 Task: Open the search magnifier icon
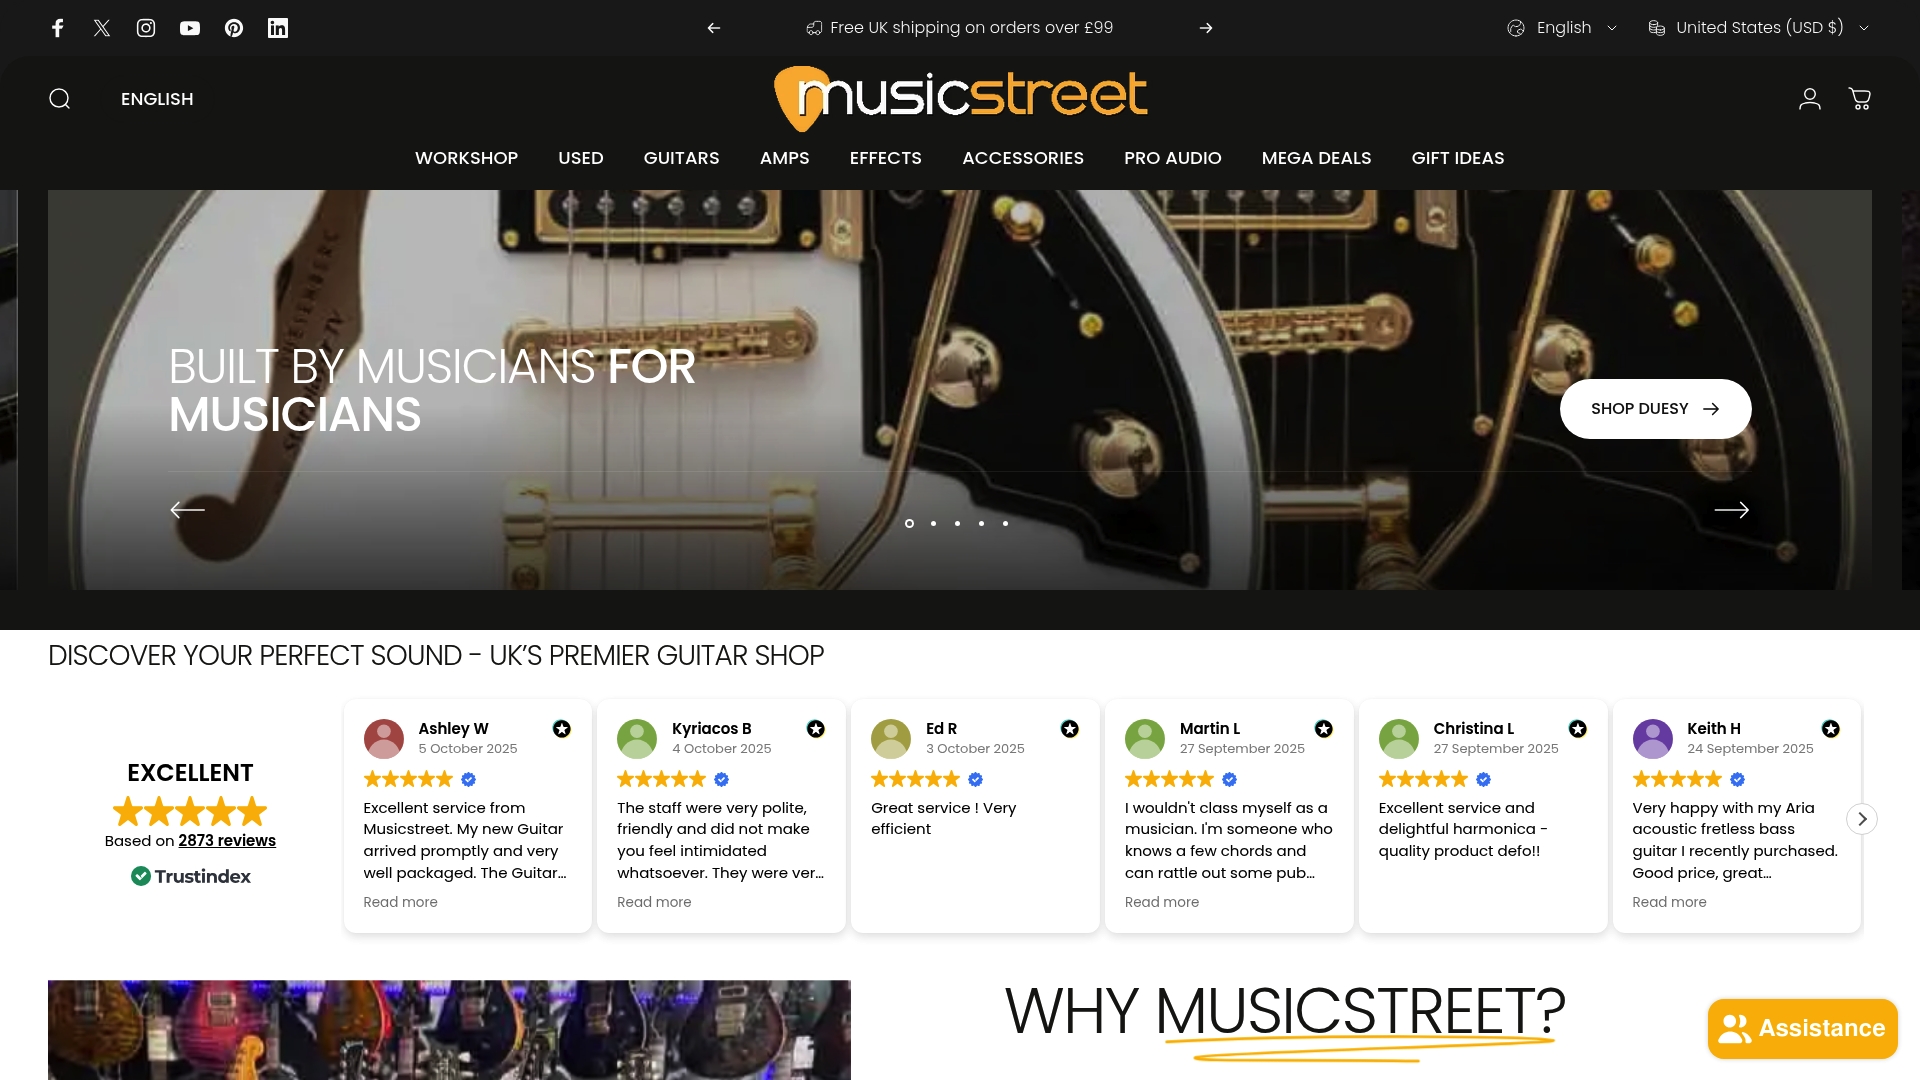[x=60, y=99]
